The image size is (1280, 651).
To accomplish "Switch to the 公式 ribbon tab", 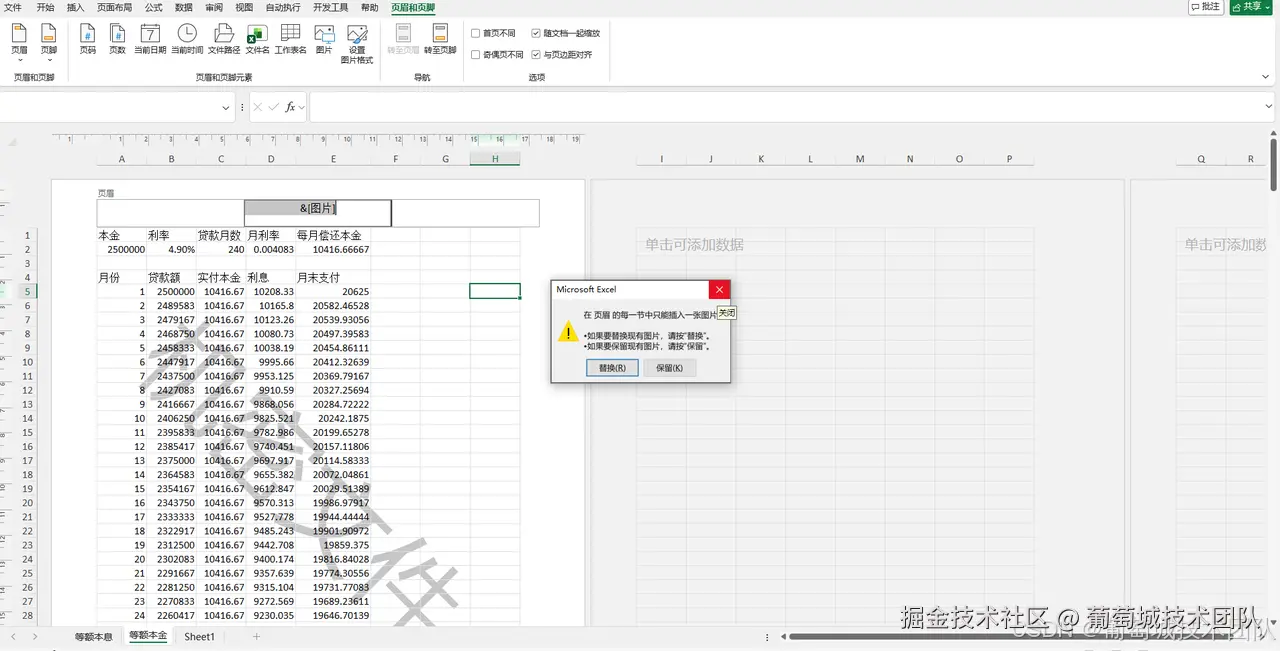I will tap(153, 7).
